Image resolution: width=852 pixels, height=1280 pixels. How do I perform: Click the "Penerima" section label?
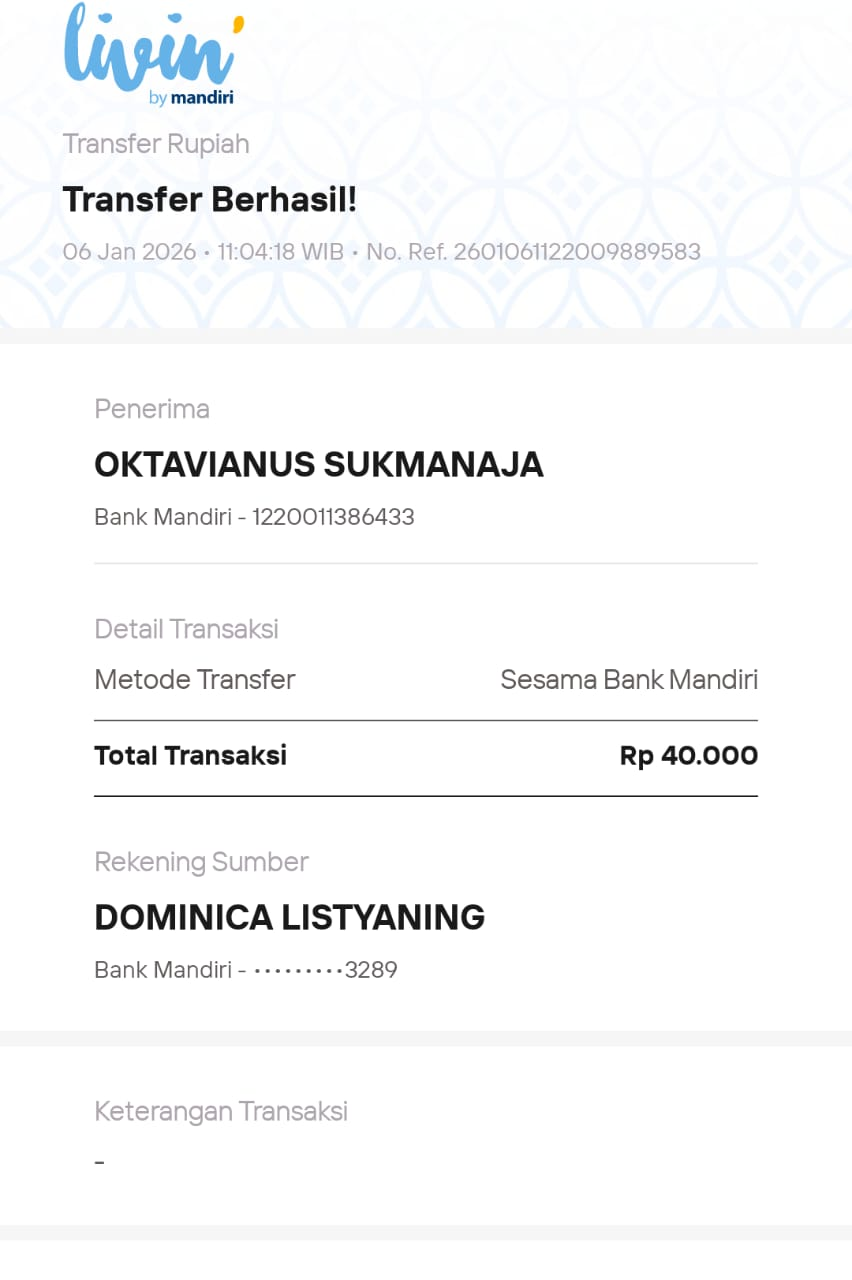[152, 409]
